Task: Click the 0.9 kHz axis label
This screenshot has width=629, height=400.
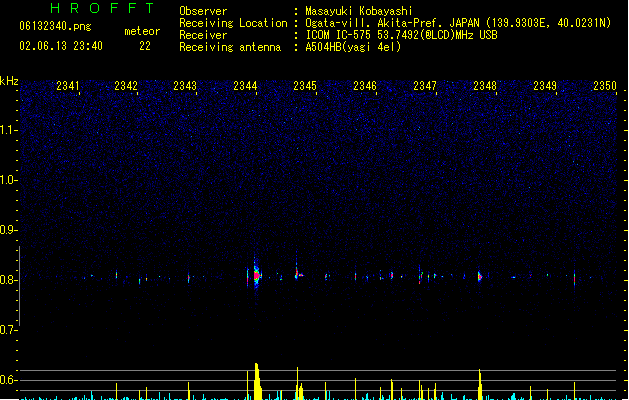Action: coord(8,230)
